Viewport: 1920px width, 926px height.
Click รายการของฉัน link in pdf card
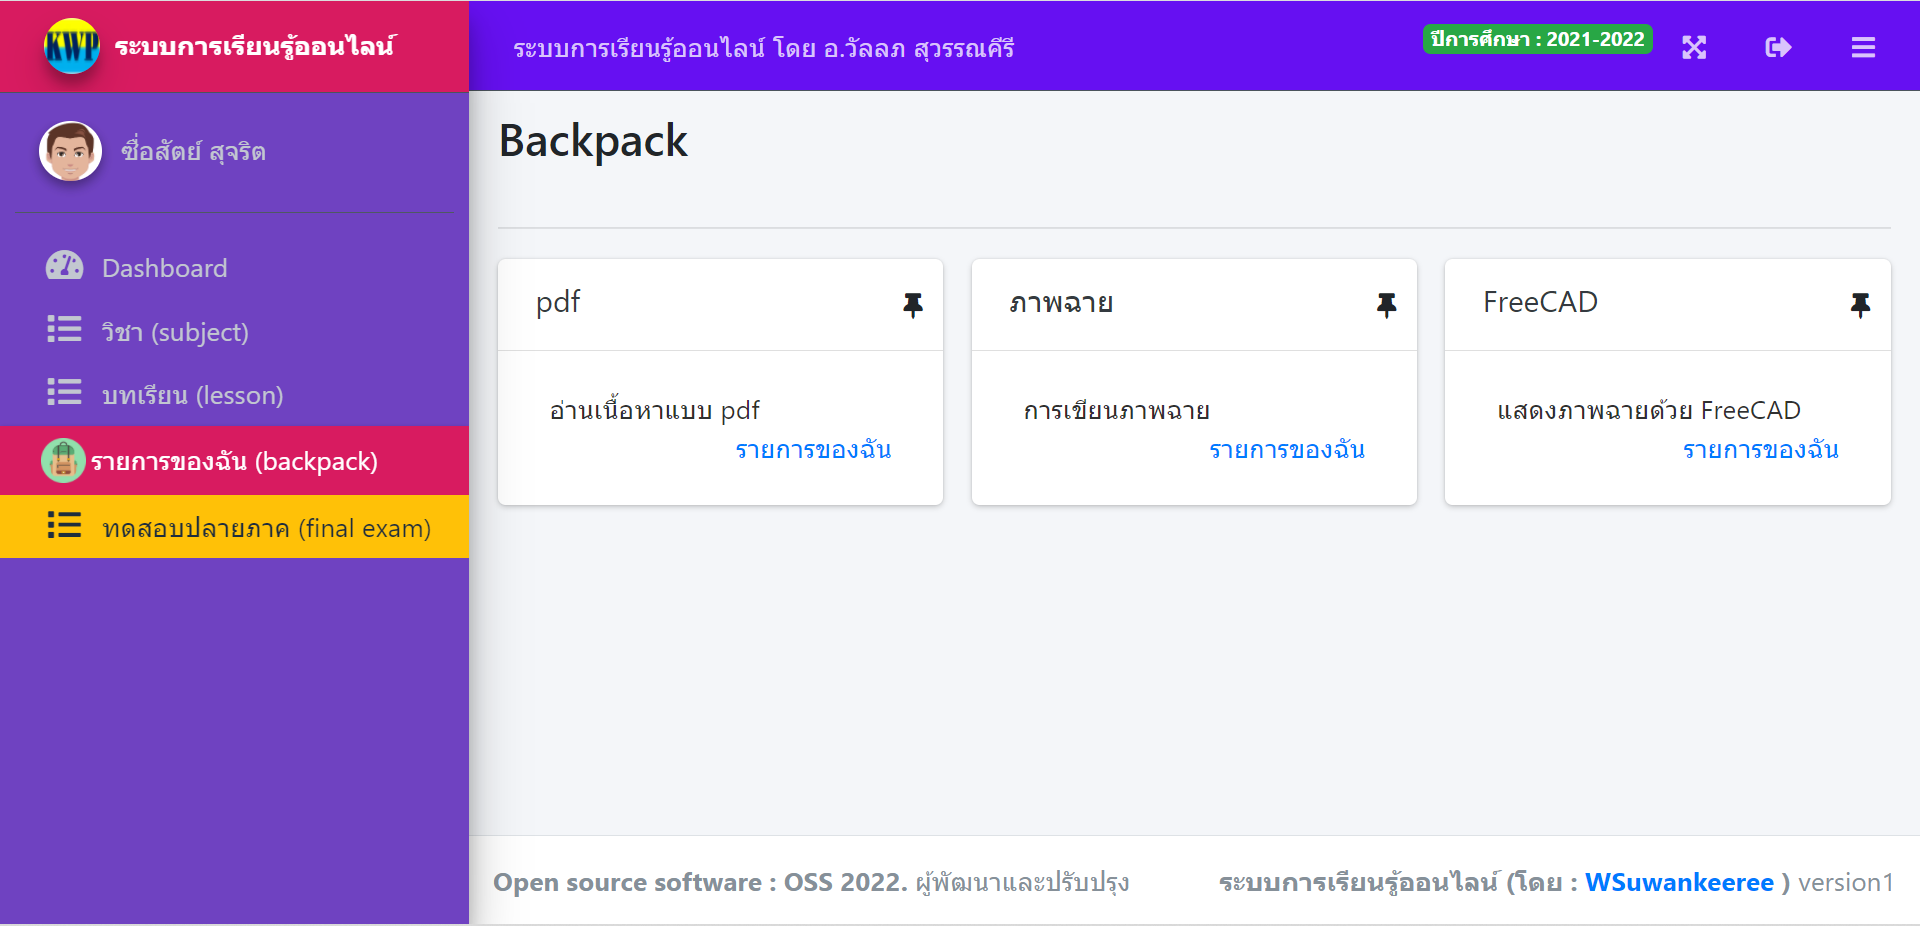(x=814, y=450)
